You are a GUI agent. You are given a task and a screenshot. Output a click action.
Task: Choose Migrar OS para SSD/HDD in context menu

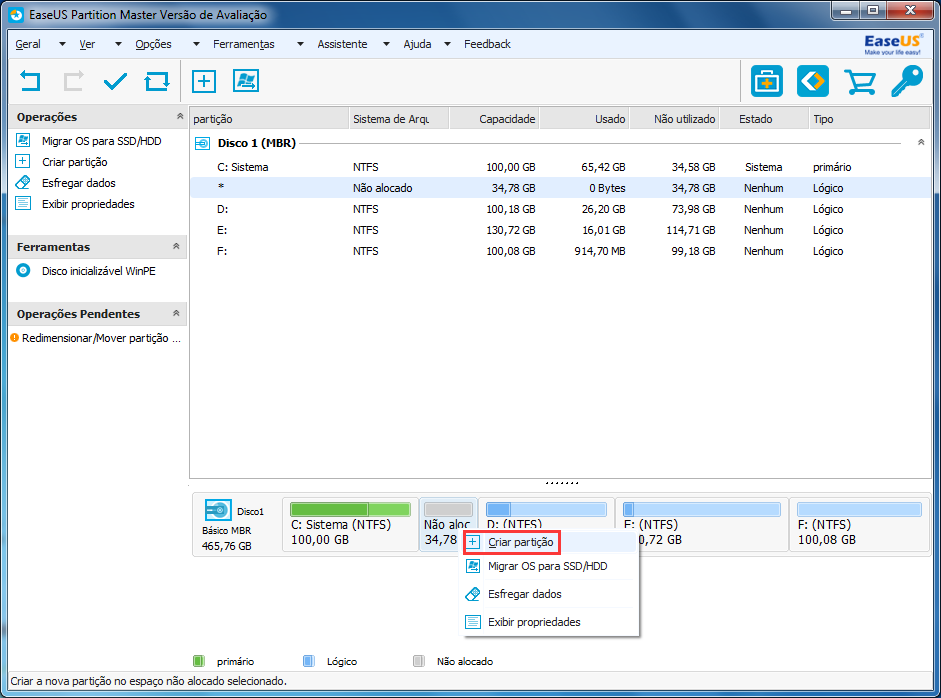(x=549, y=566)
